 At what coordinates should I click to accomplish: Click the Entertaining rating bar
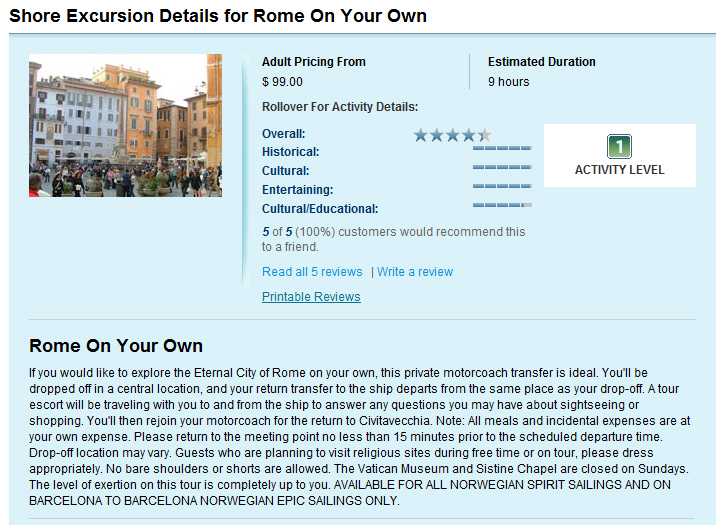click(x=502, y=186)
